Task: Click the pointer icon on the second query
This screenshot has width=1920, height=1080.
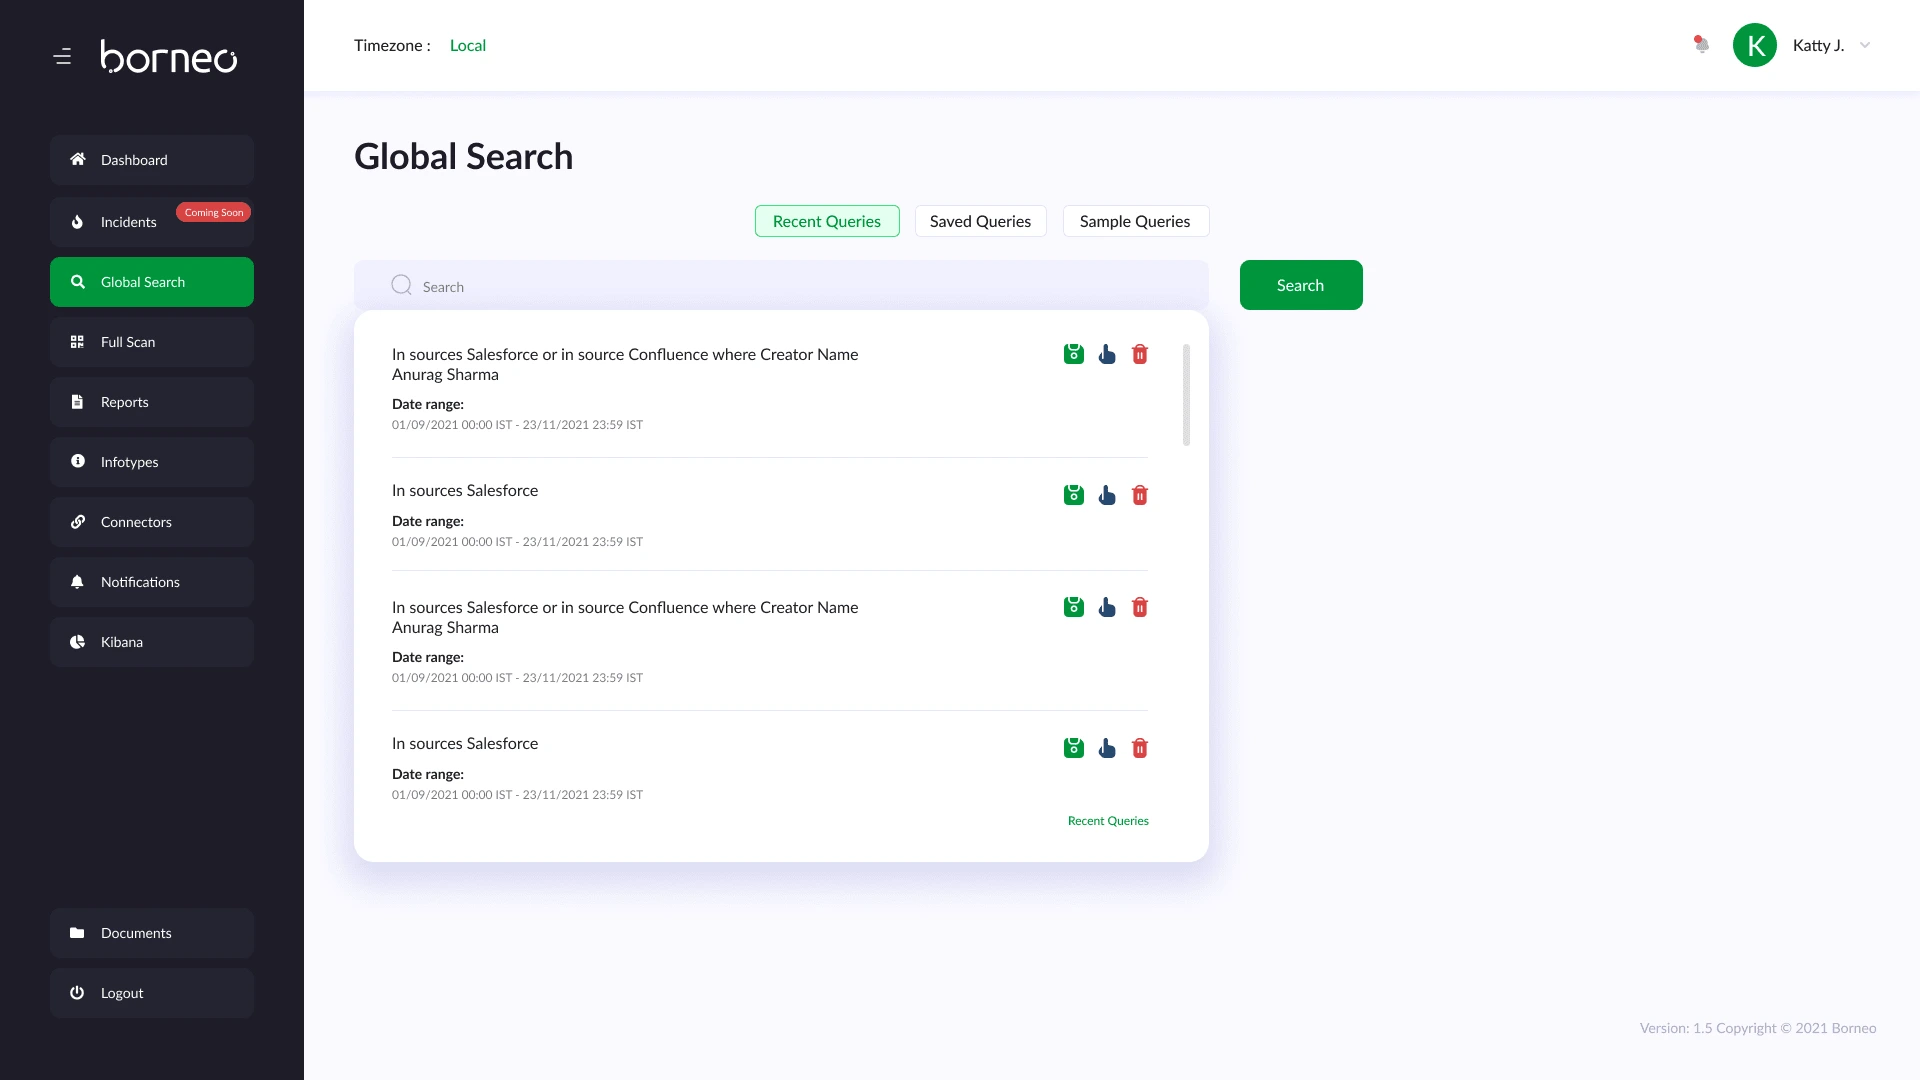Action: pyautogui.click(x=1107, y=495)
